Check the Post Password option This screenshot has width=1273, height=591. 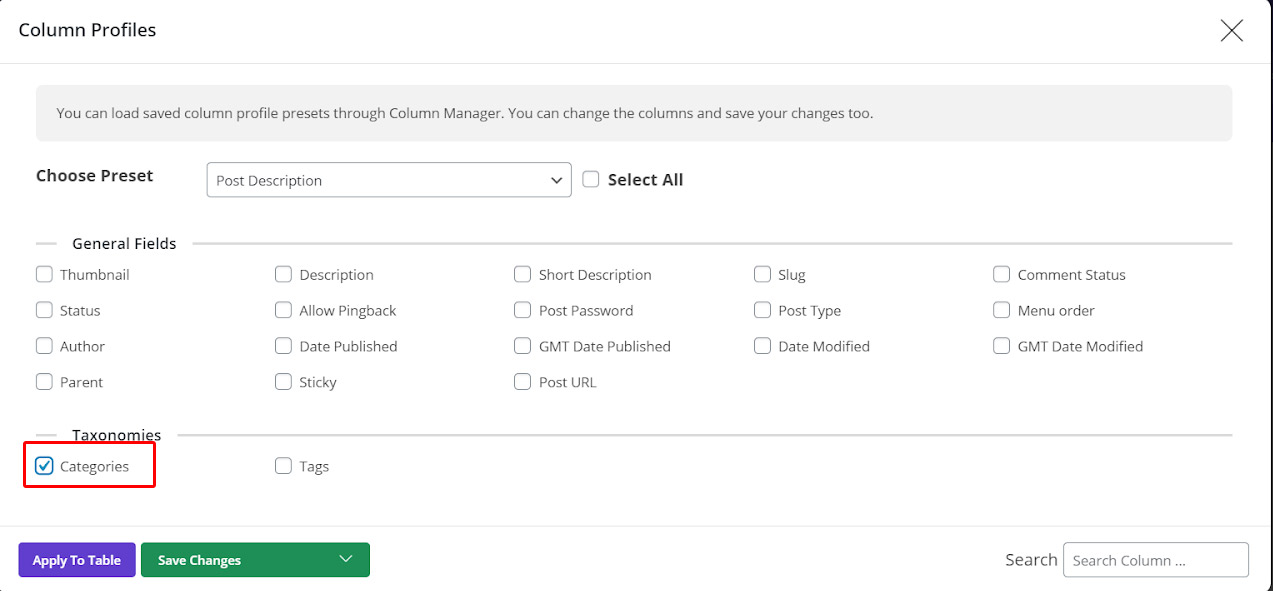pyautogui.click(x=522, y=310)
